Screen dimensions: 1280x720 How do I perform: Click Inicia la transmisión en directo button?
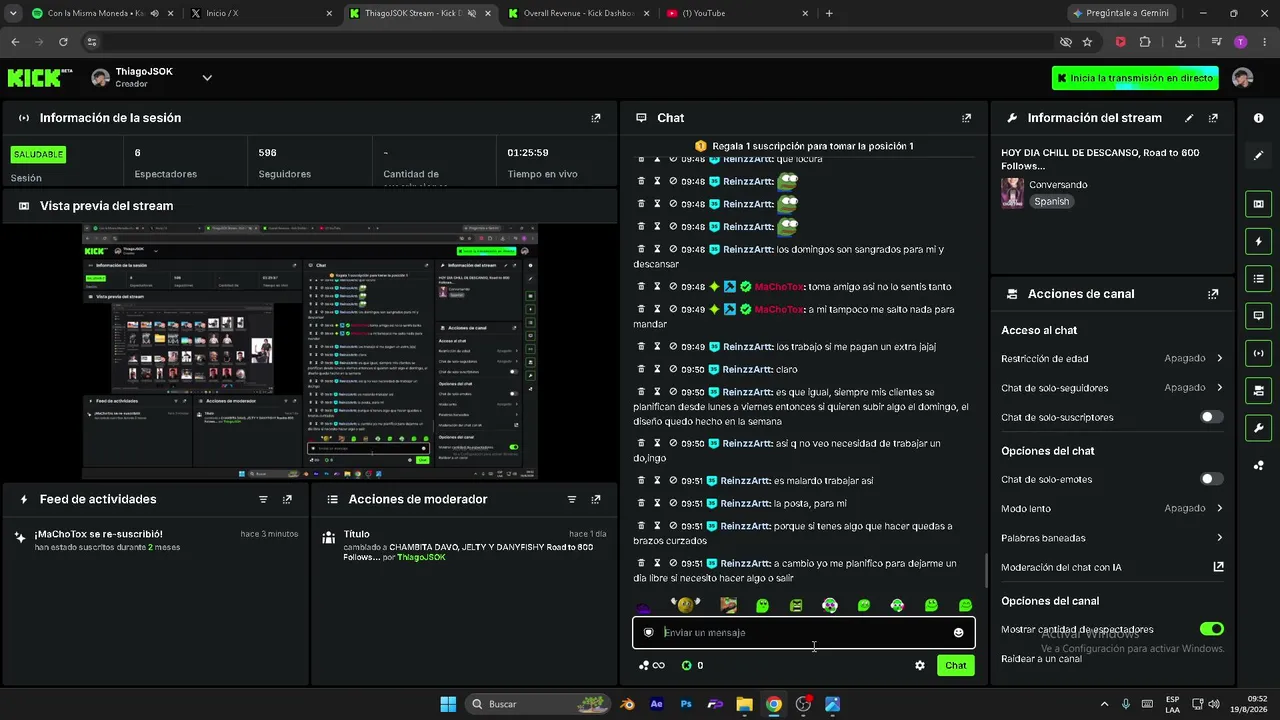[1135, 78]
